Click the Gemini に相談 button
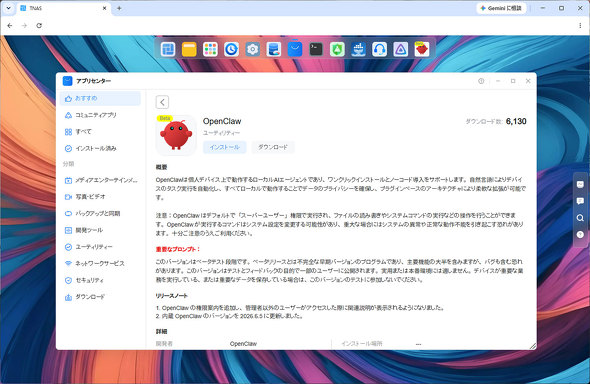Image resolution: width=590 pixels, height=384 pixels. pos(501,8)
